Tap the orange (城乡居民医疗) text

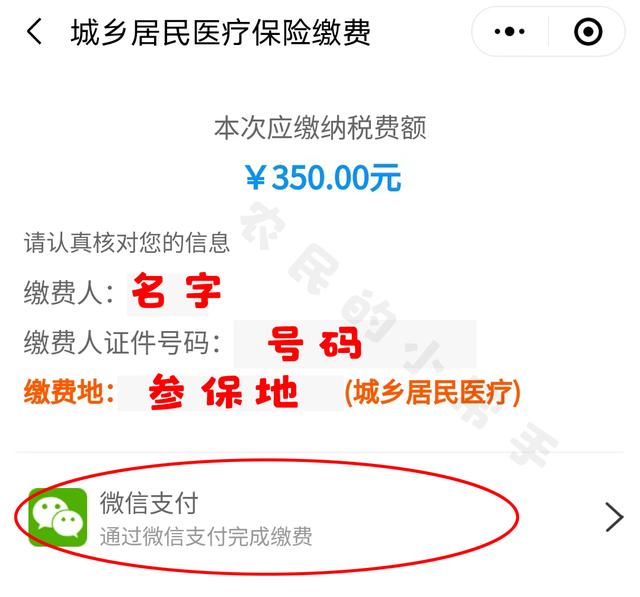tap(433, 393)
